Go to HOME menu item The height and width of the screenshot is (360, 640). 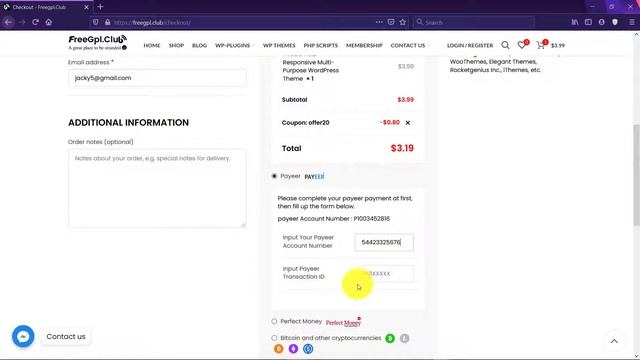point(152,45)
